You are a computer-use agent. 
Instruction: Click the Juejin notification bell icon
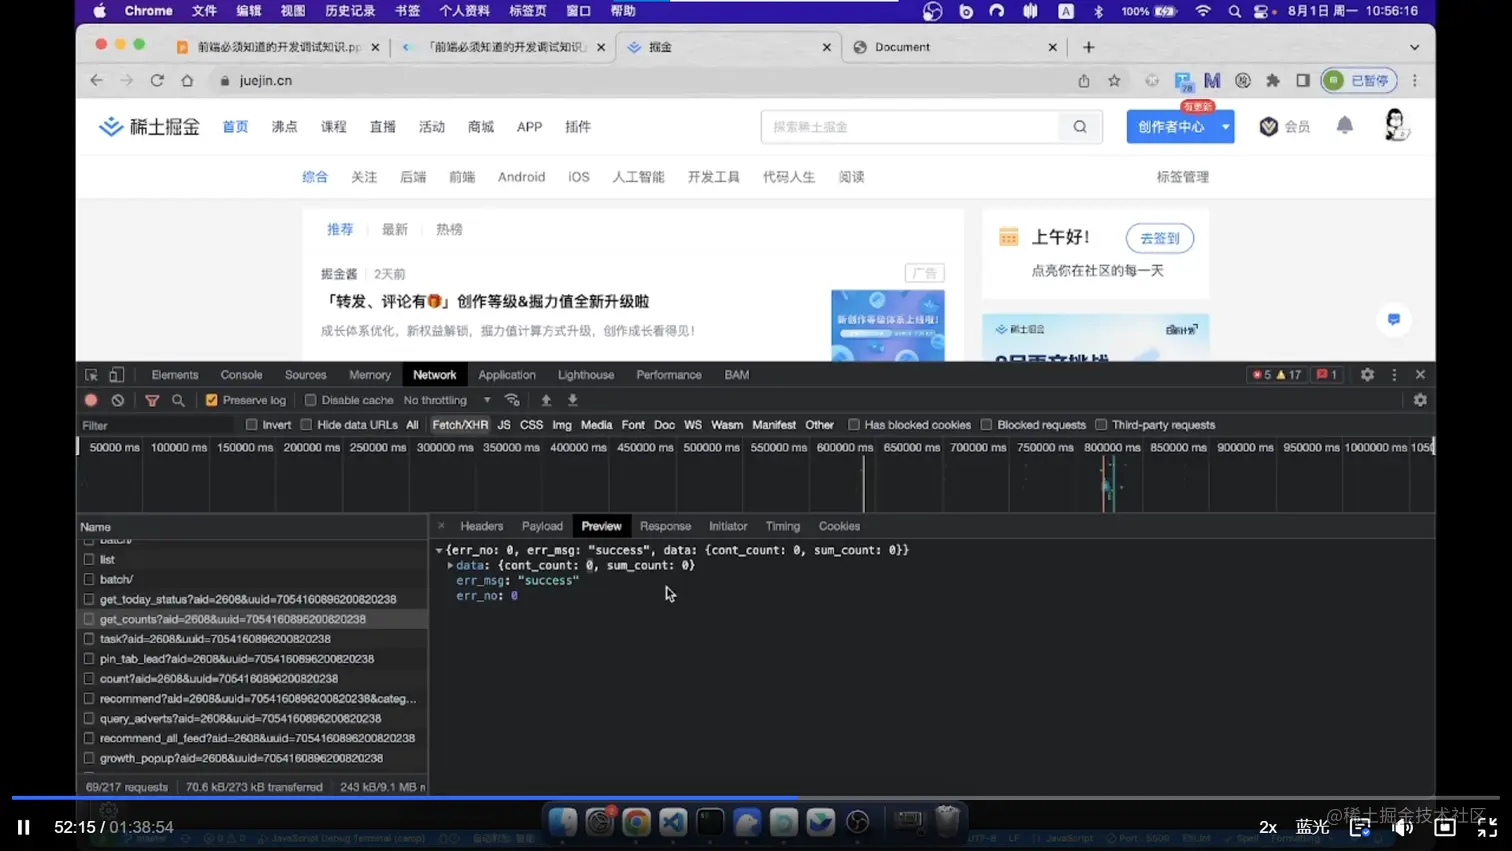[x=1345, y=126]
